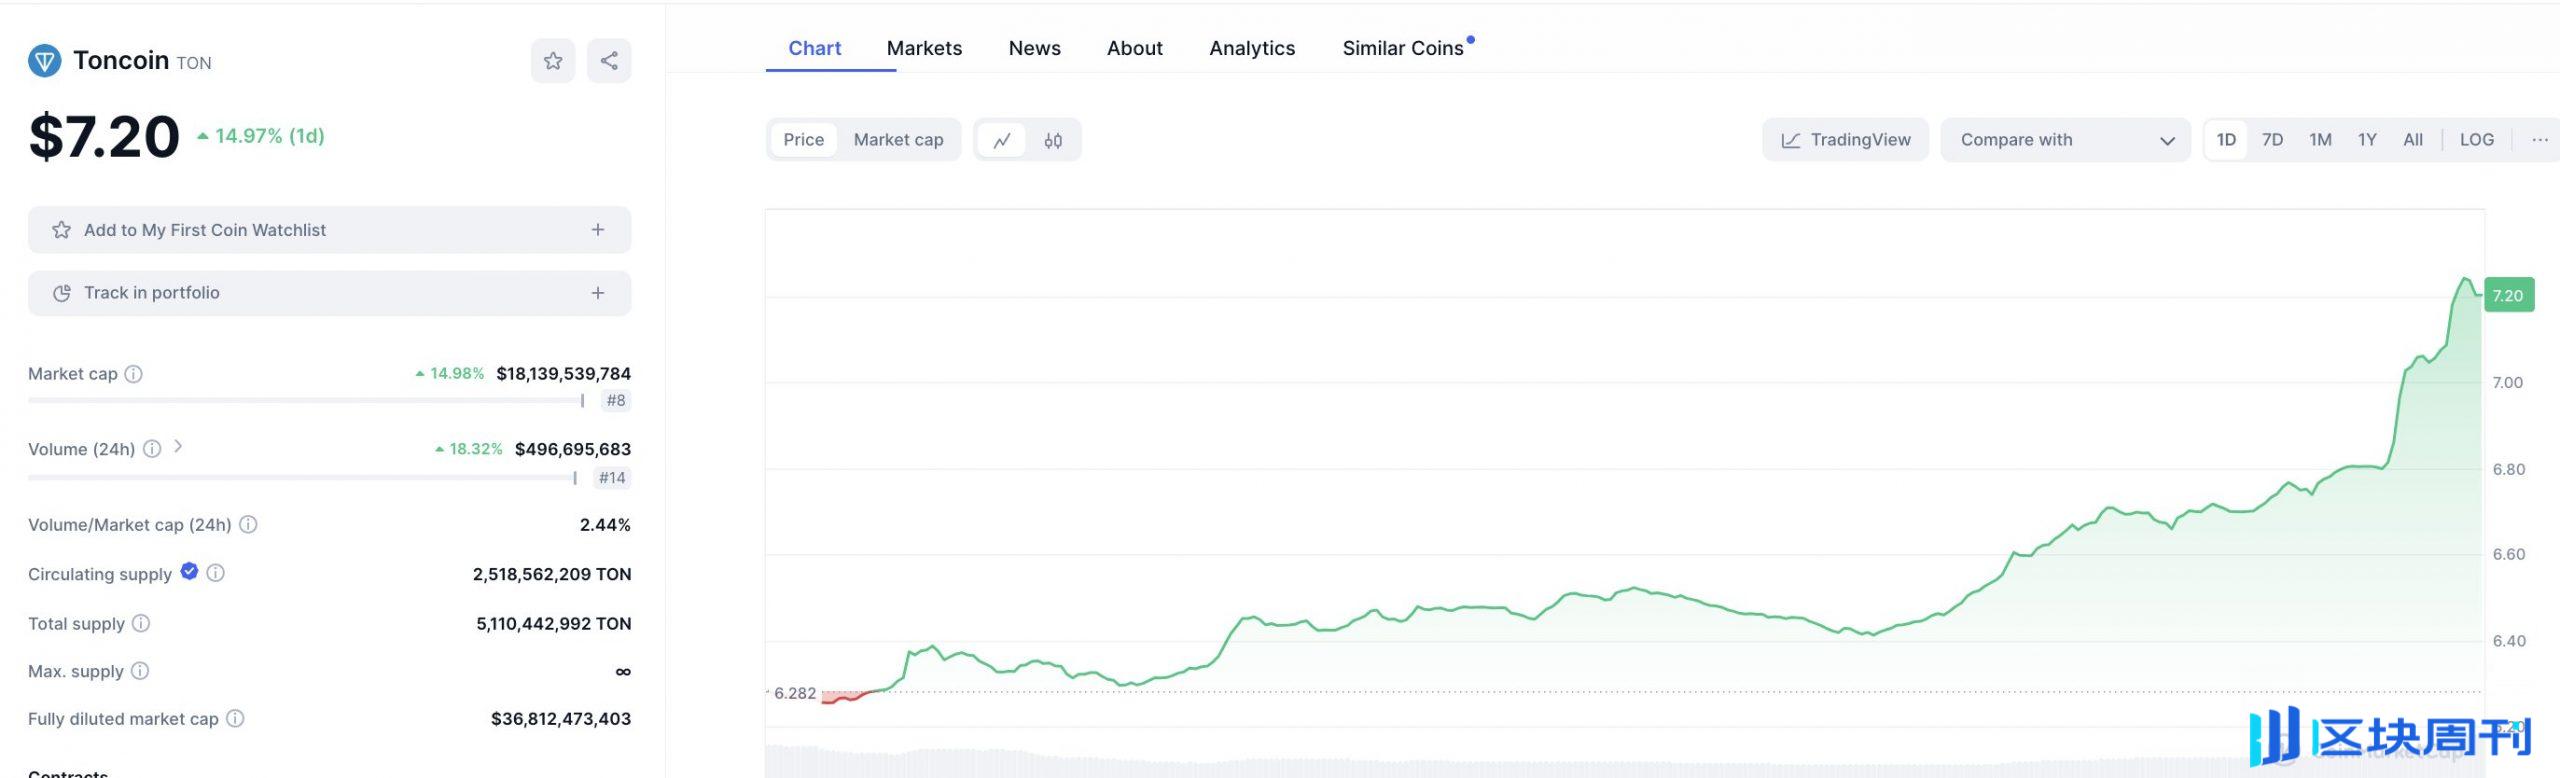Select the 7D time range
The height and width of the screenshot is (778, 2560).
2272,140
